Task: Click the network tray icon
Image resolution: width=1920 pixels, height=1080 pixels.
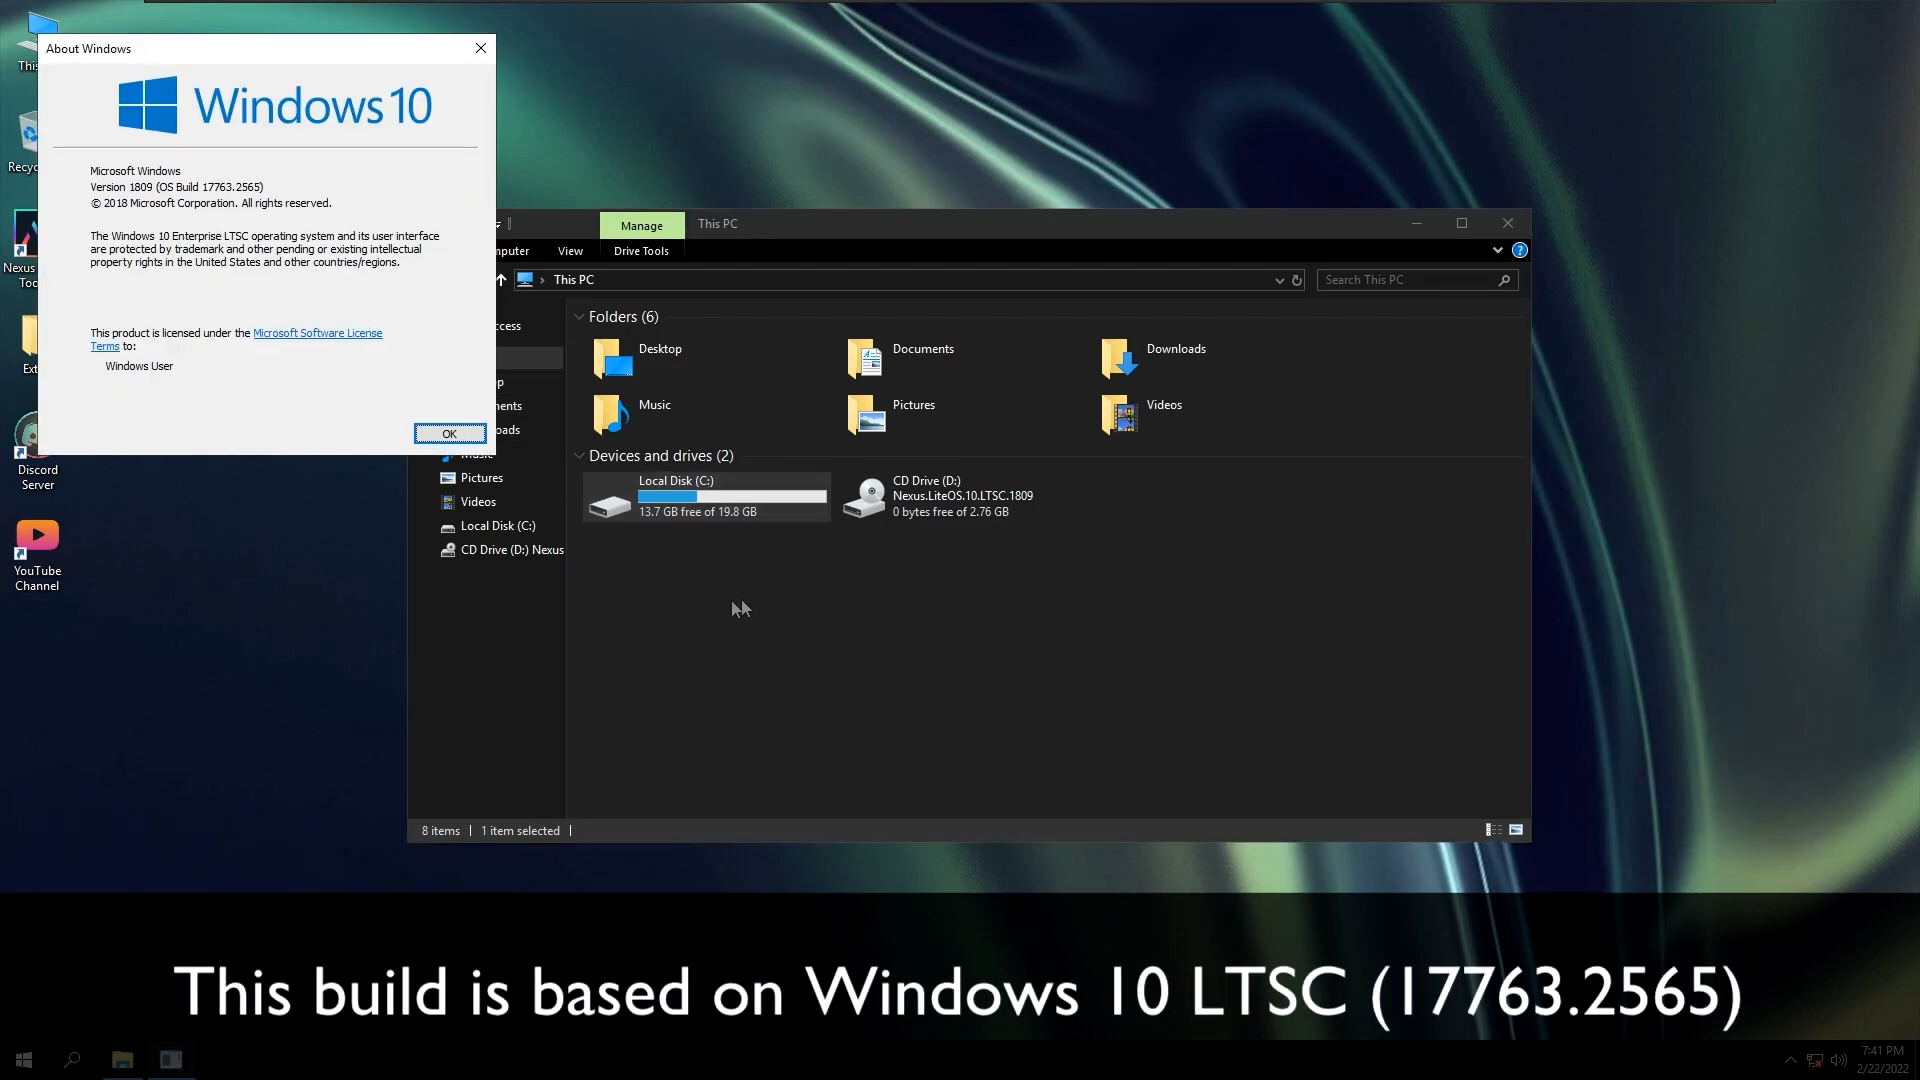Action: click(x=1814, y=1060)
